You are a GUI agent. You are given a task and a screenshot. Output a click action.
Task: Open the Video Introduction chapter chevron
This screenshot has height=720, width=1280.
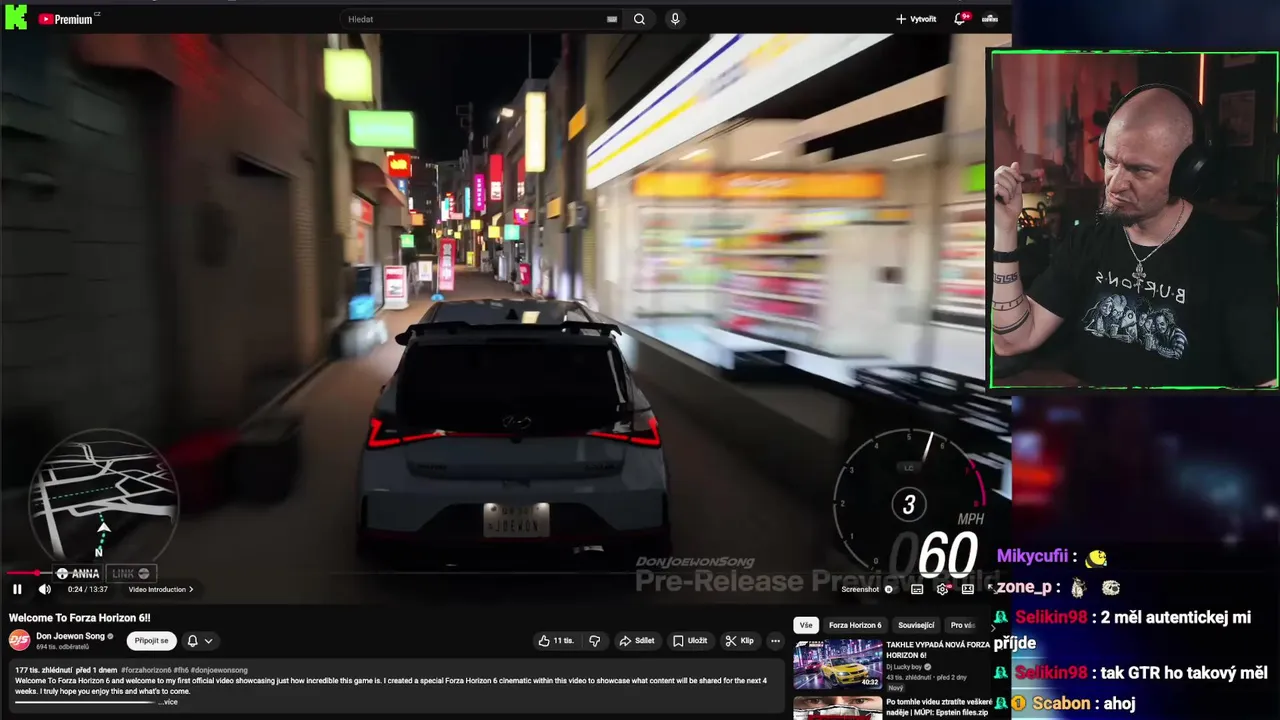[191, 589]
